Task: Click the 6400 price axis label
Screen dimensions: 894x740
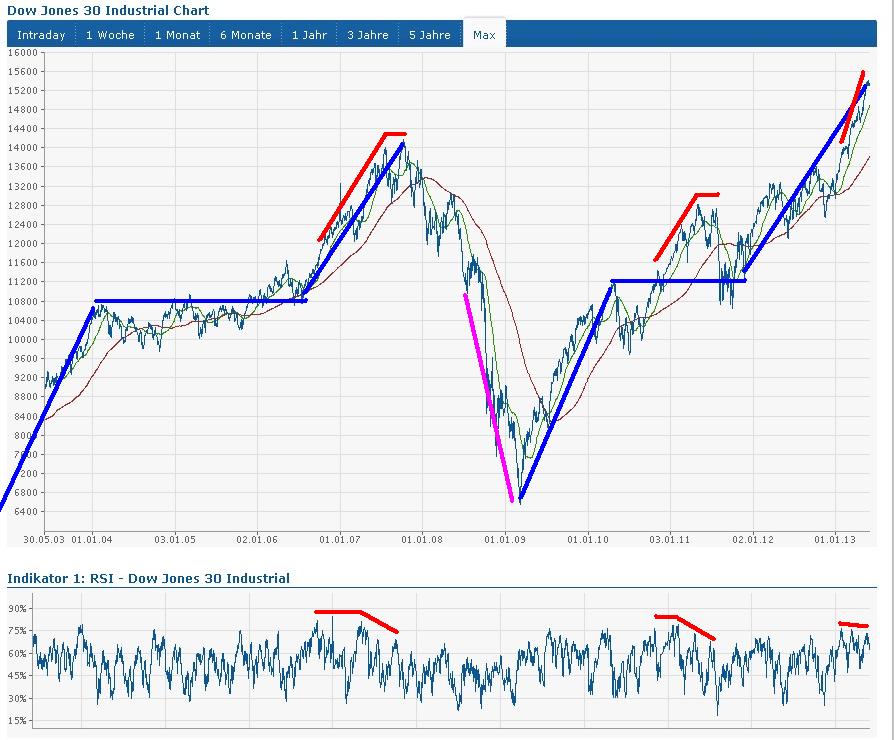Action: pos(26,511)
